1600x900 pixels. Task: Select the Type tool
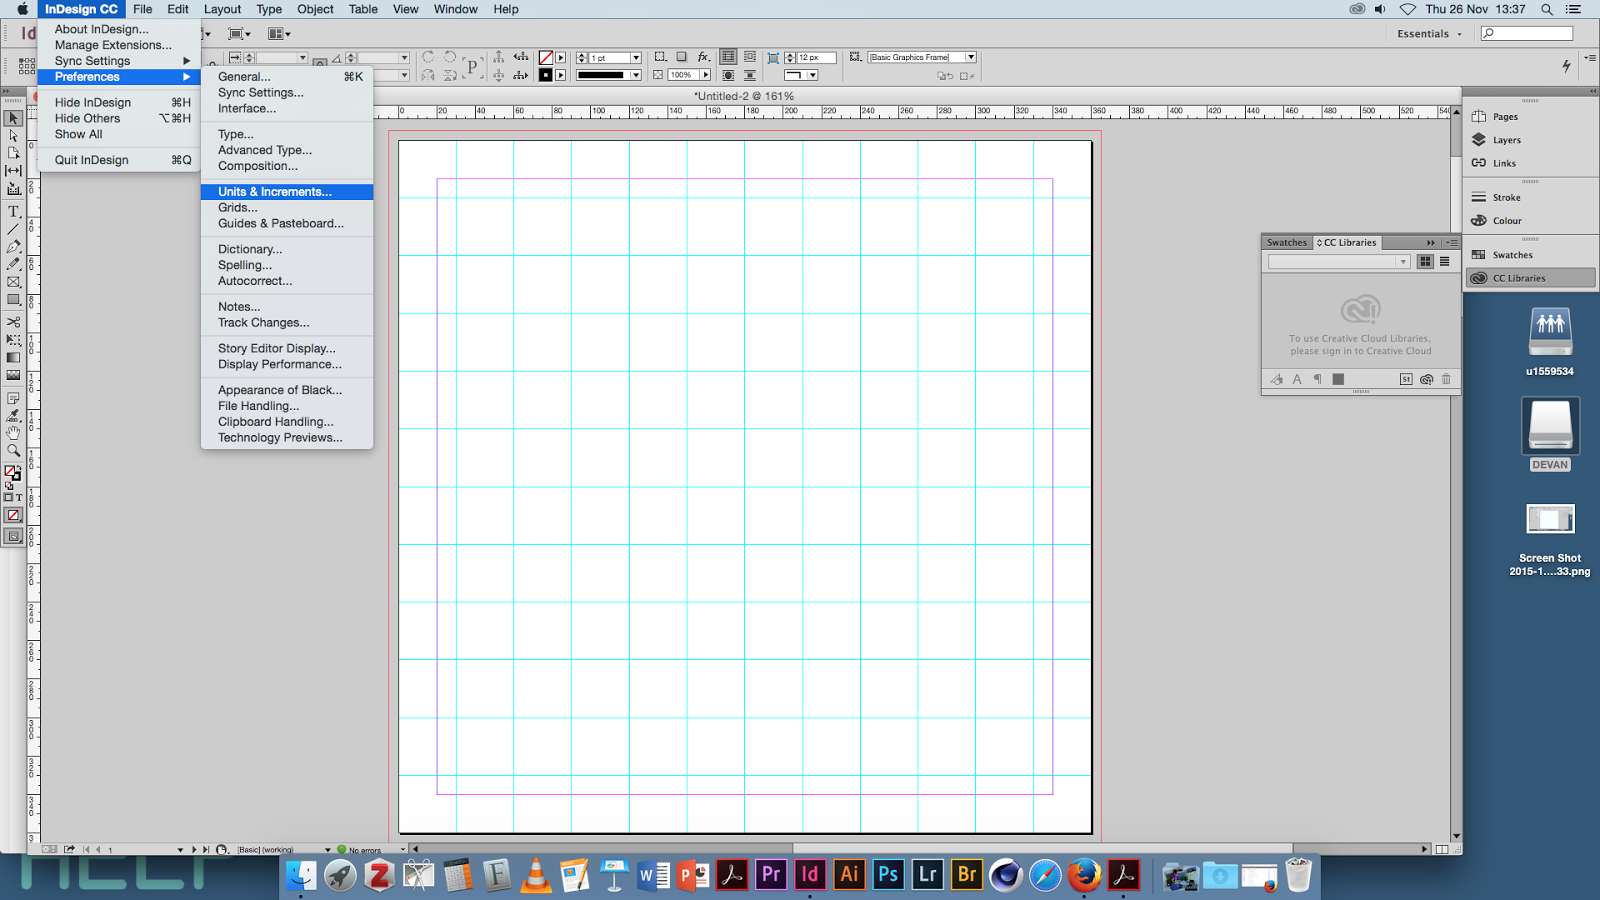tap(13, 211)
